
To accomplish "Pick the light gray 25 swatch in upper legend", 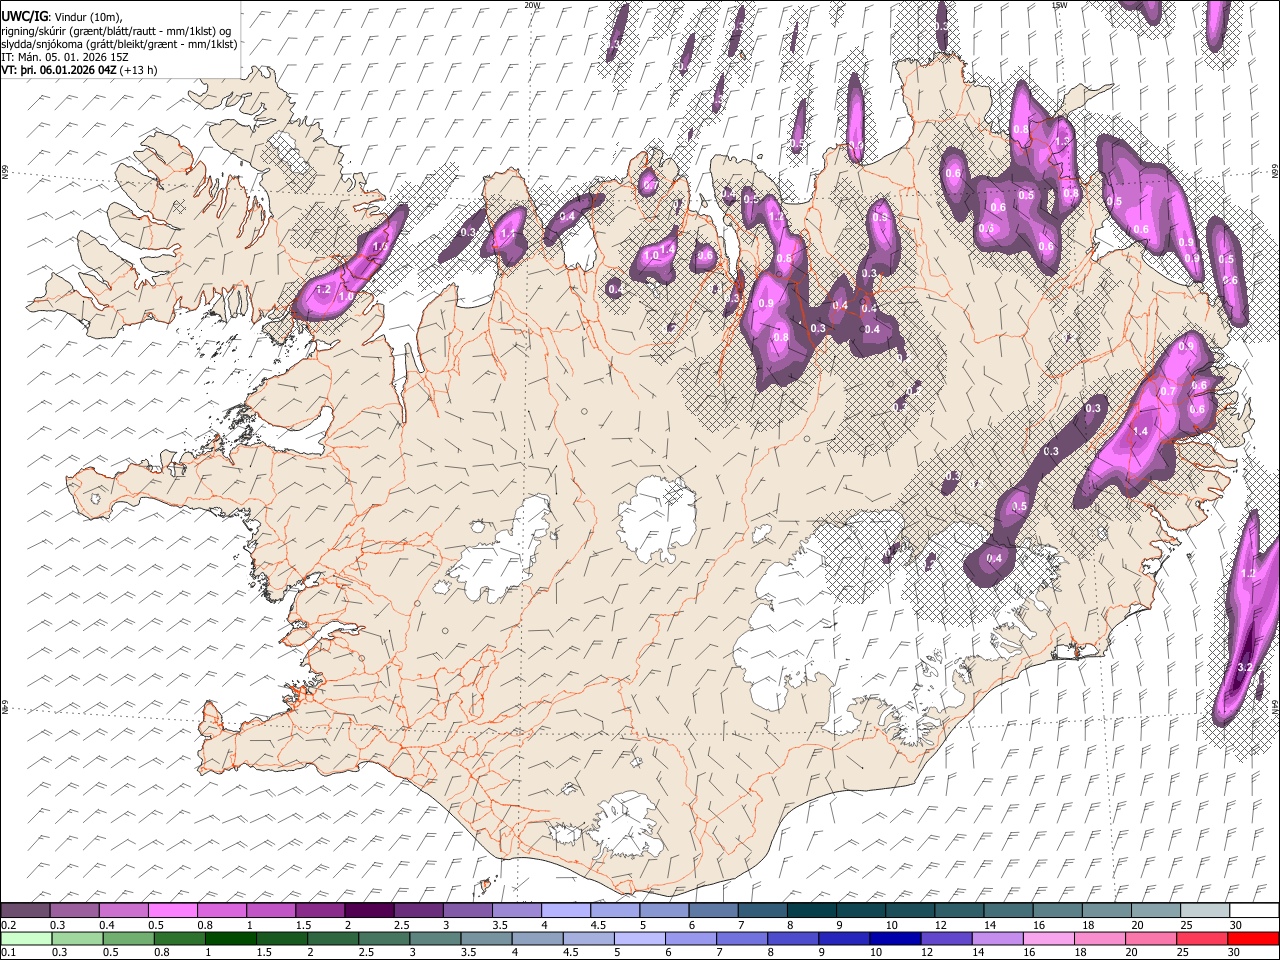I will click(1204, 910).
